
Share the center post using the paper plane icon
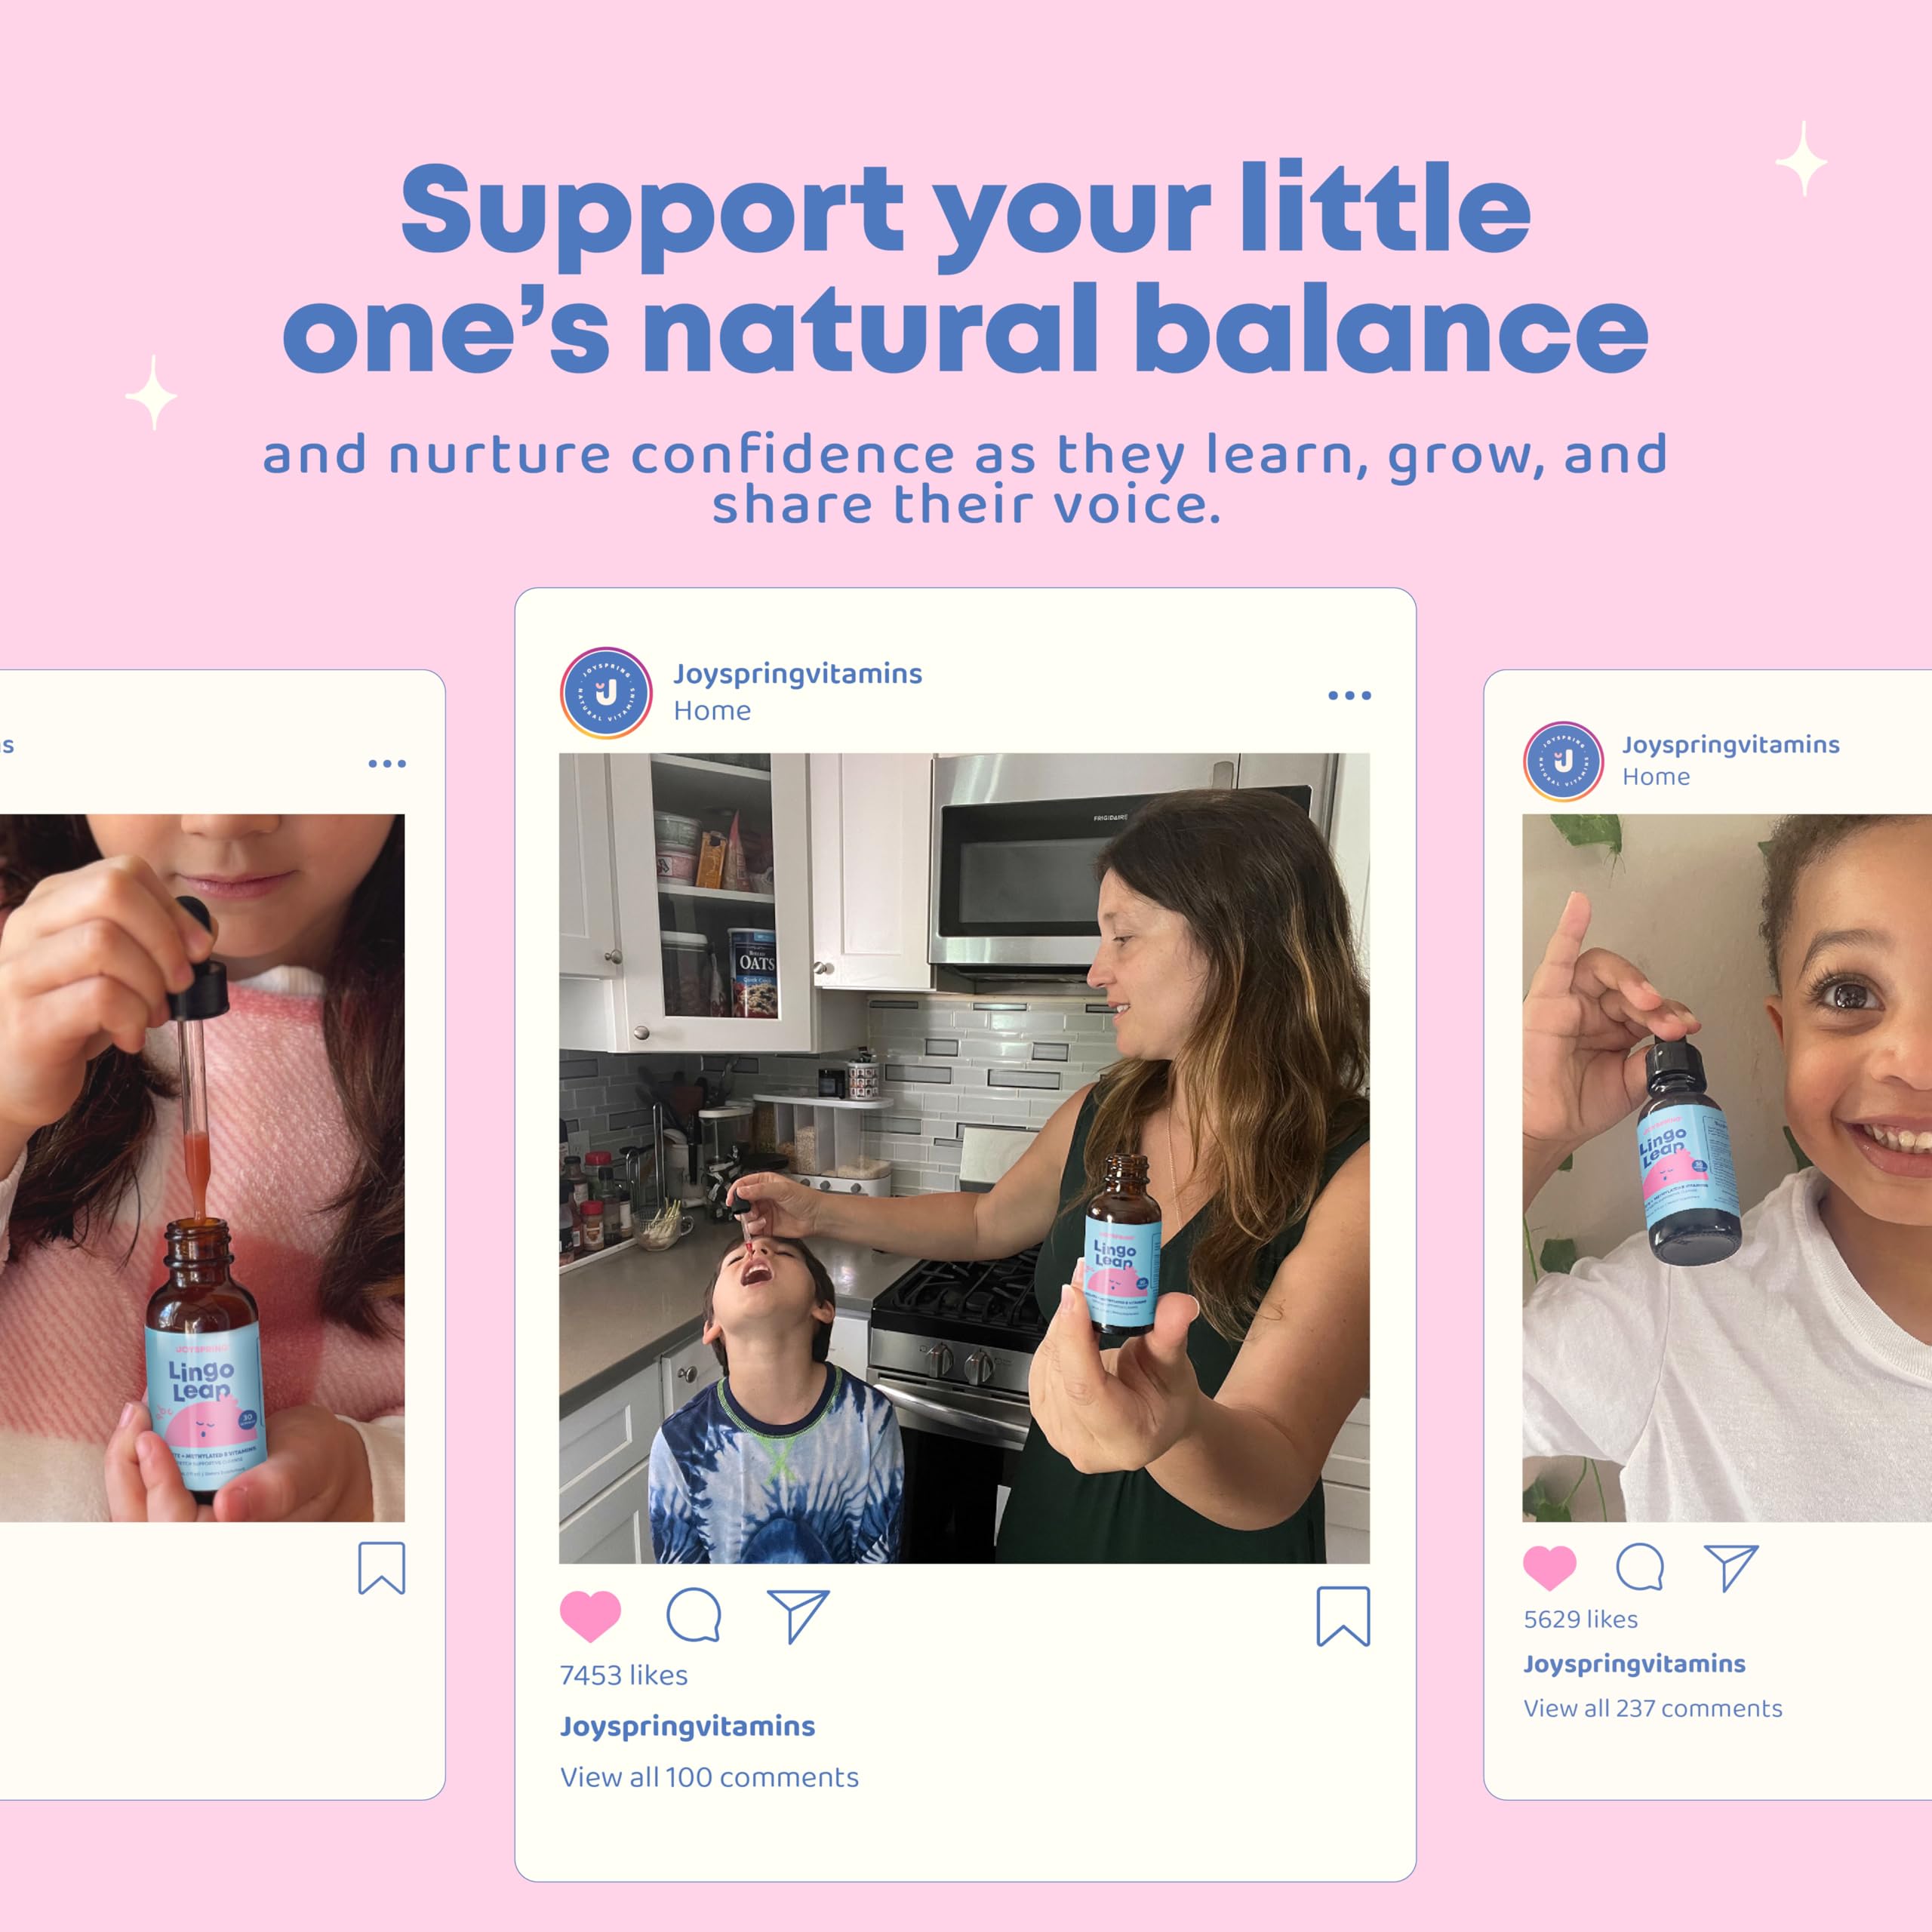[x=798, y=1615]
